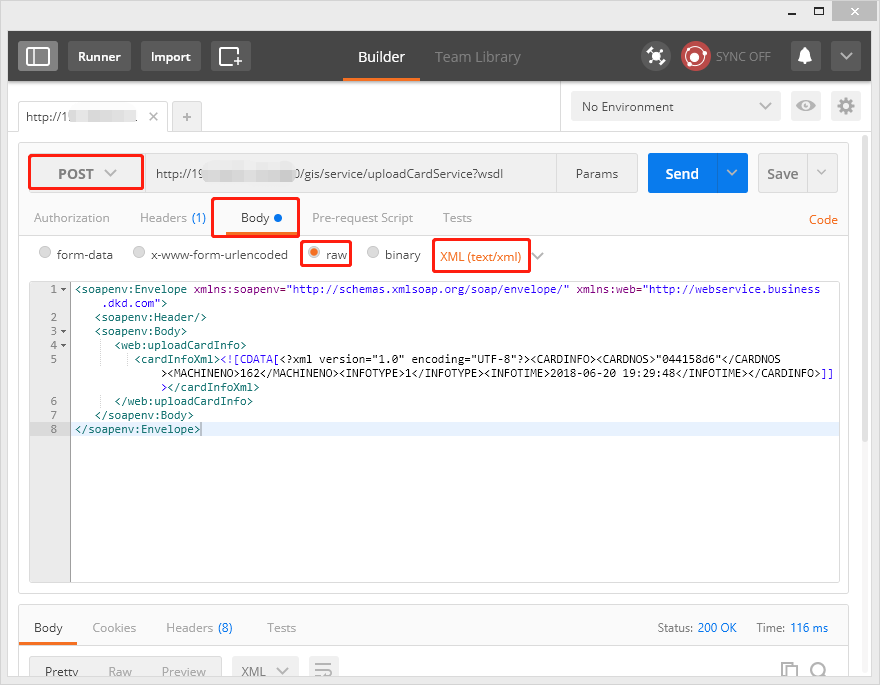
Task: Open the notifications bell
Action: pos(804,56)
